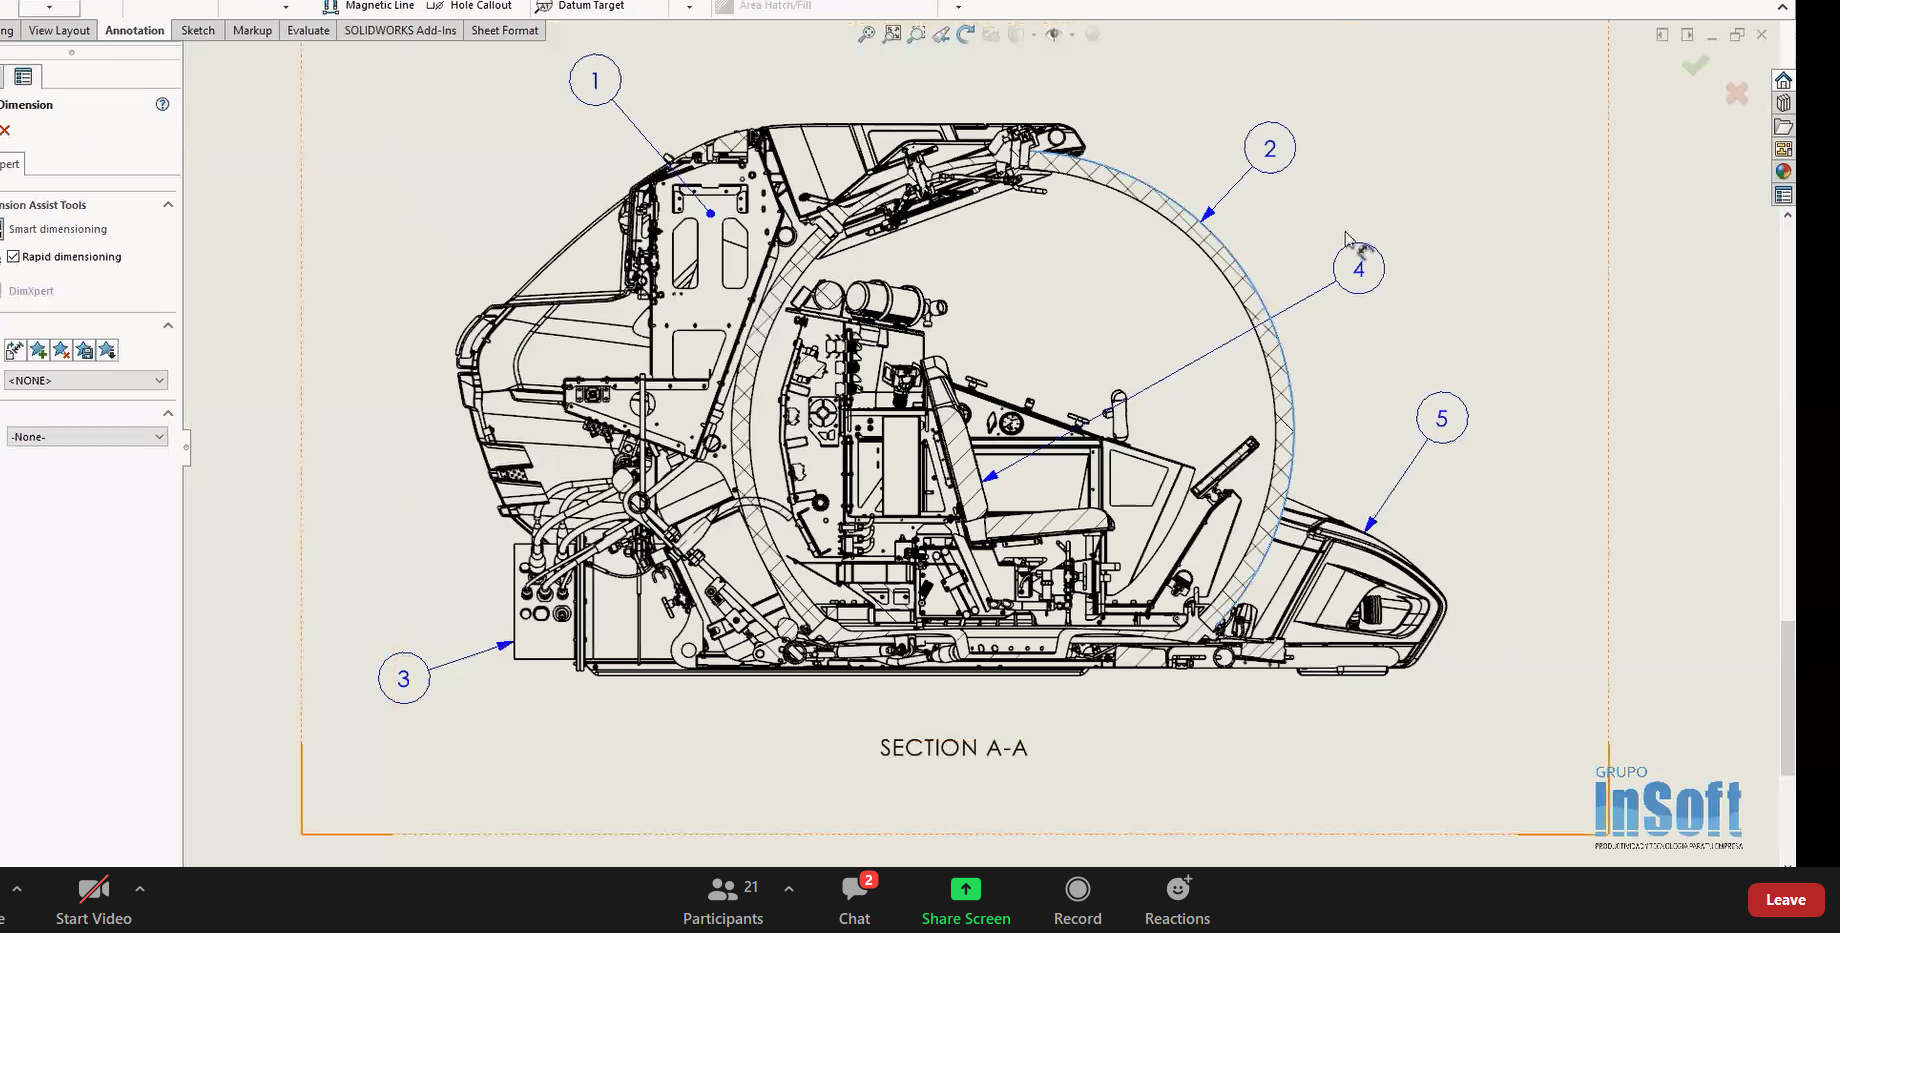Click the green checkmark confirm icon

pyautogui.click(x=1695, y=66)
